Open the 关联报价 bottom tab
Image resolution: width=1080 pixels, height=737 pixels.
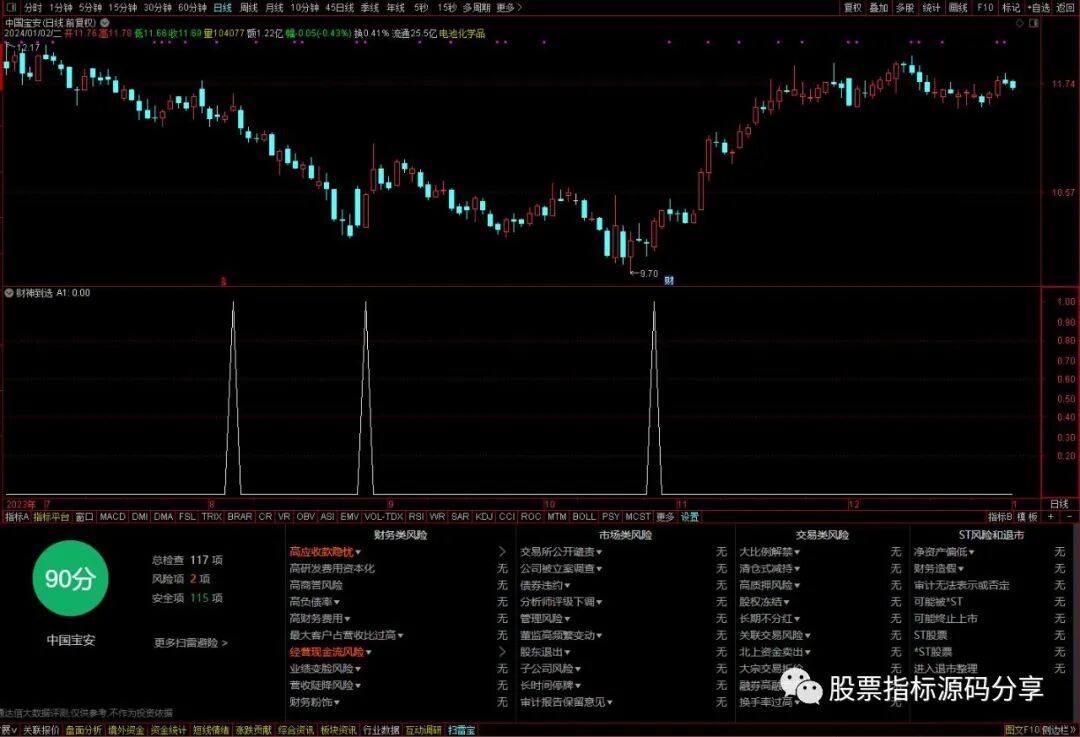pos(41,730)
